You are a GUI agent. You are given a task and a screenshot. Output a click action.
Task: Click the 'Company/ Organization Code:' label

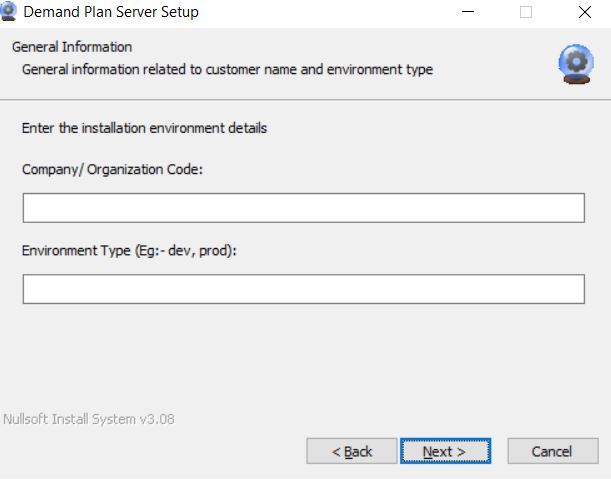(x=112, y=169)
